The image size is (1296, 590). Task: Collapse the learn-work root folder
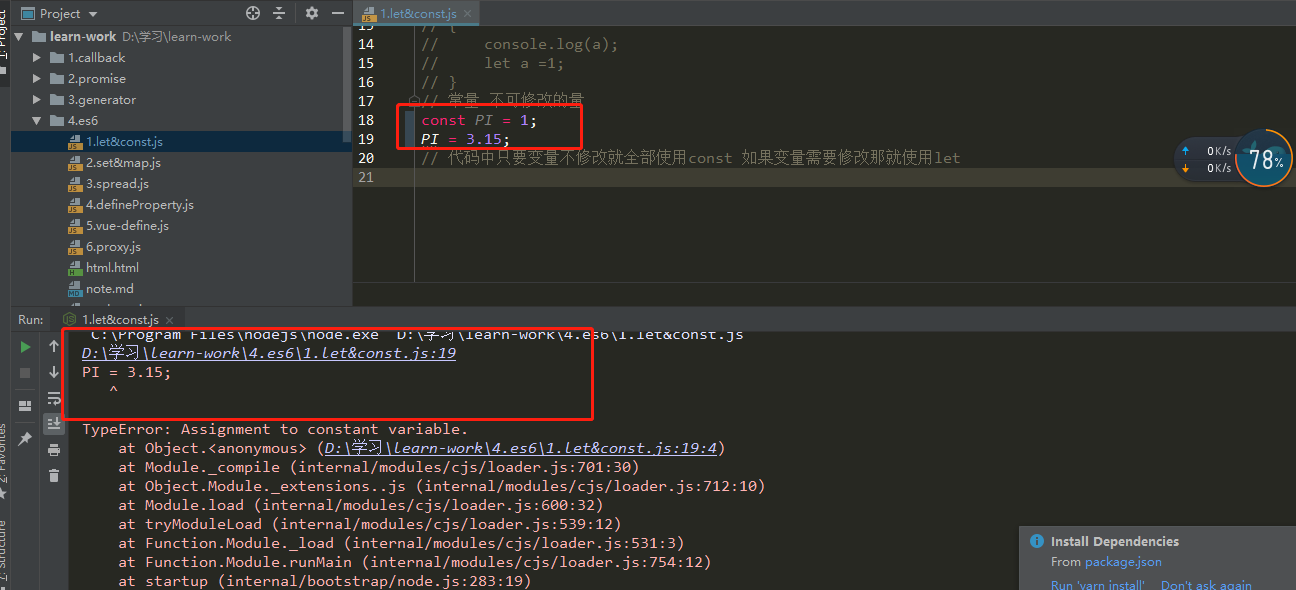coord(19,37)
